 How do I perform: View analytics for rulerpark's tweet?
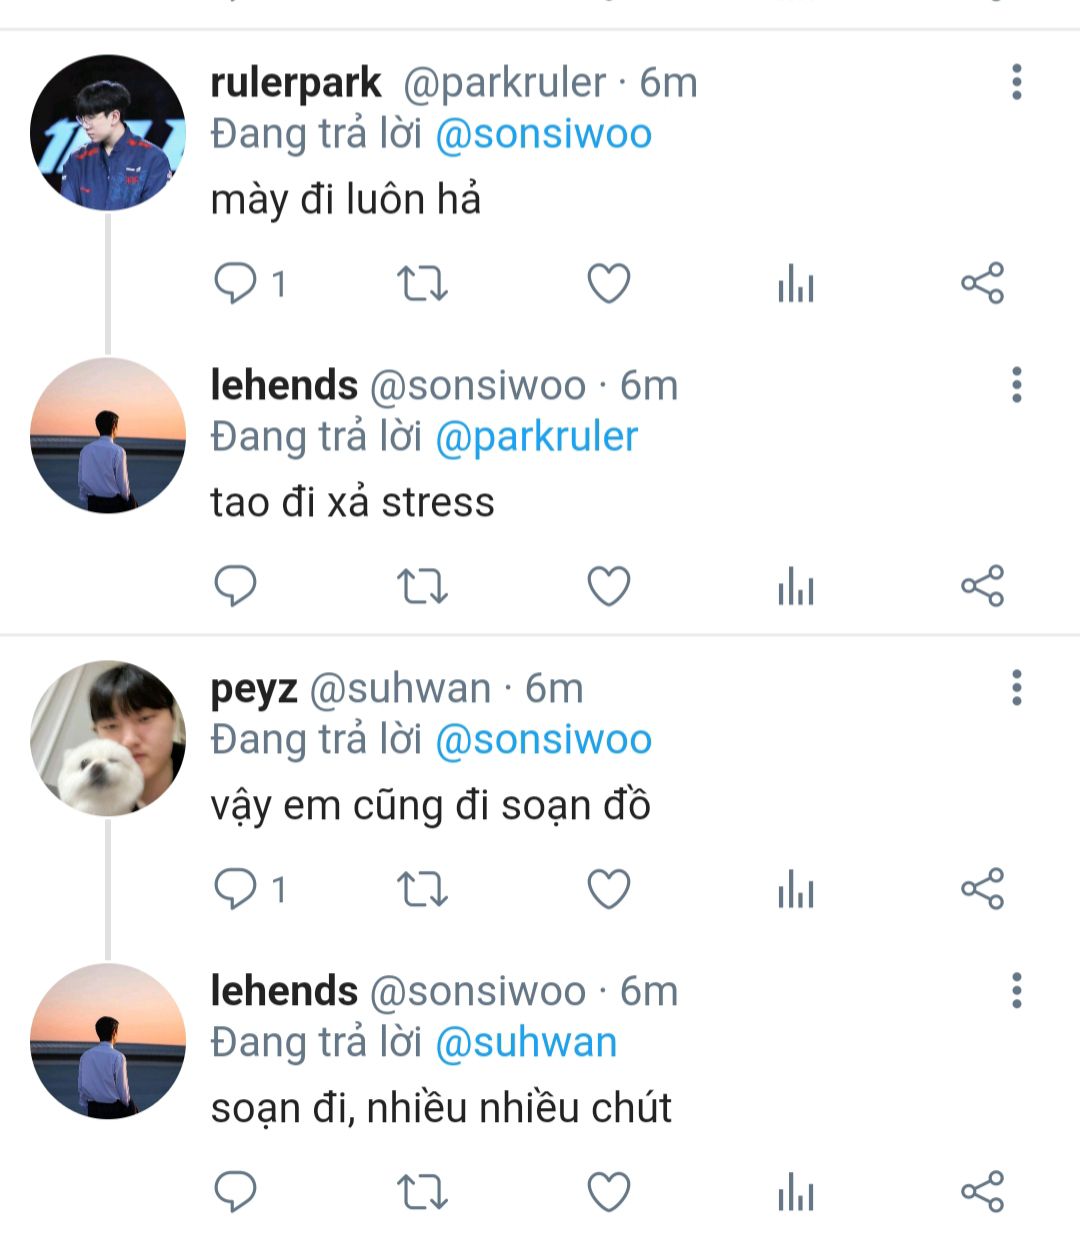coord(796,284)
